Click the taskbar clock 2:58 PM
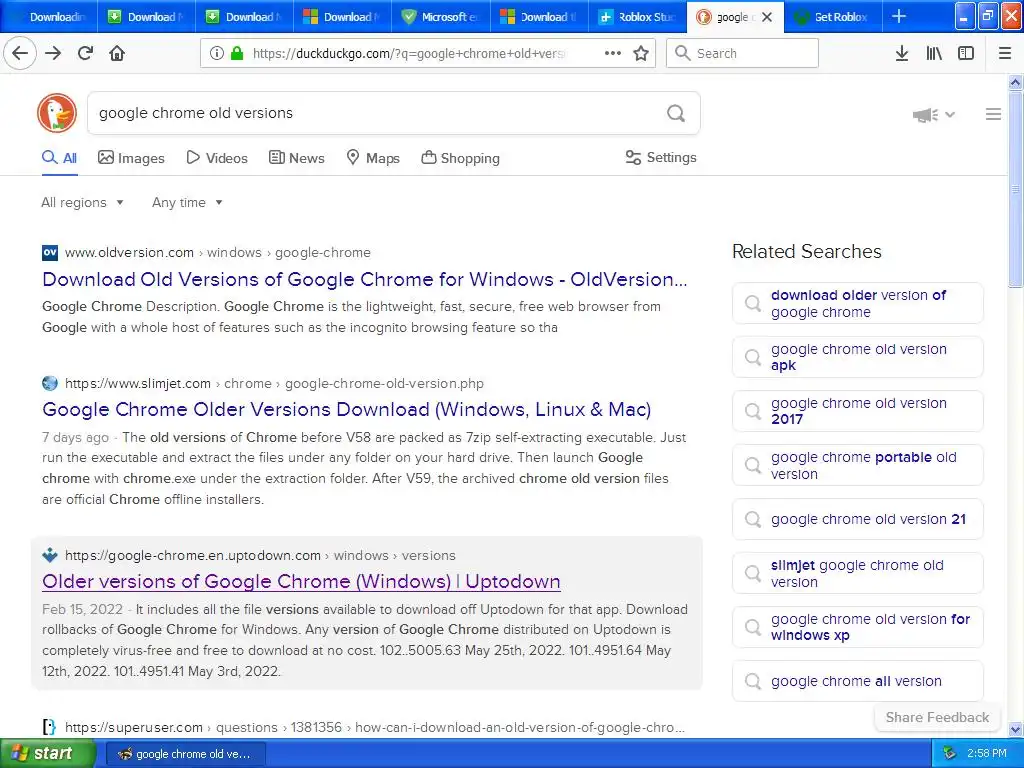 click(987, 754)
